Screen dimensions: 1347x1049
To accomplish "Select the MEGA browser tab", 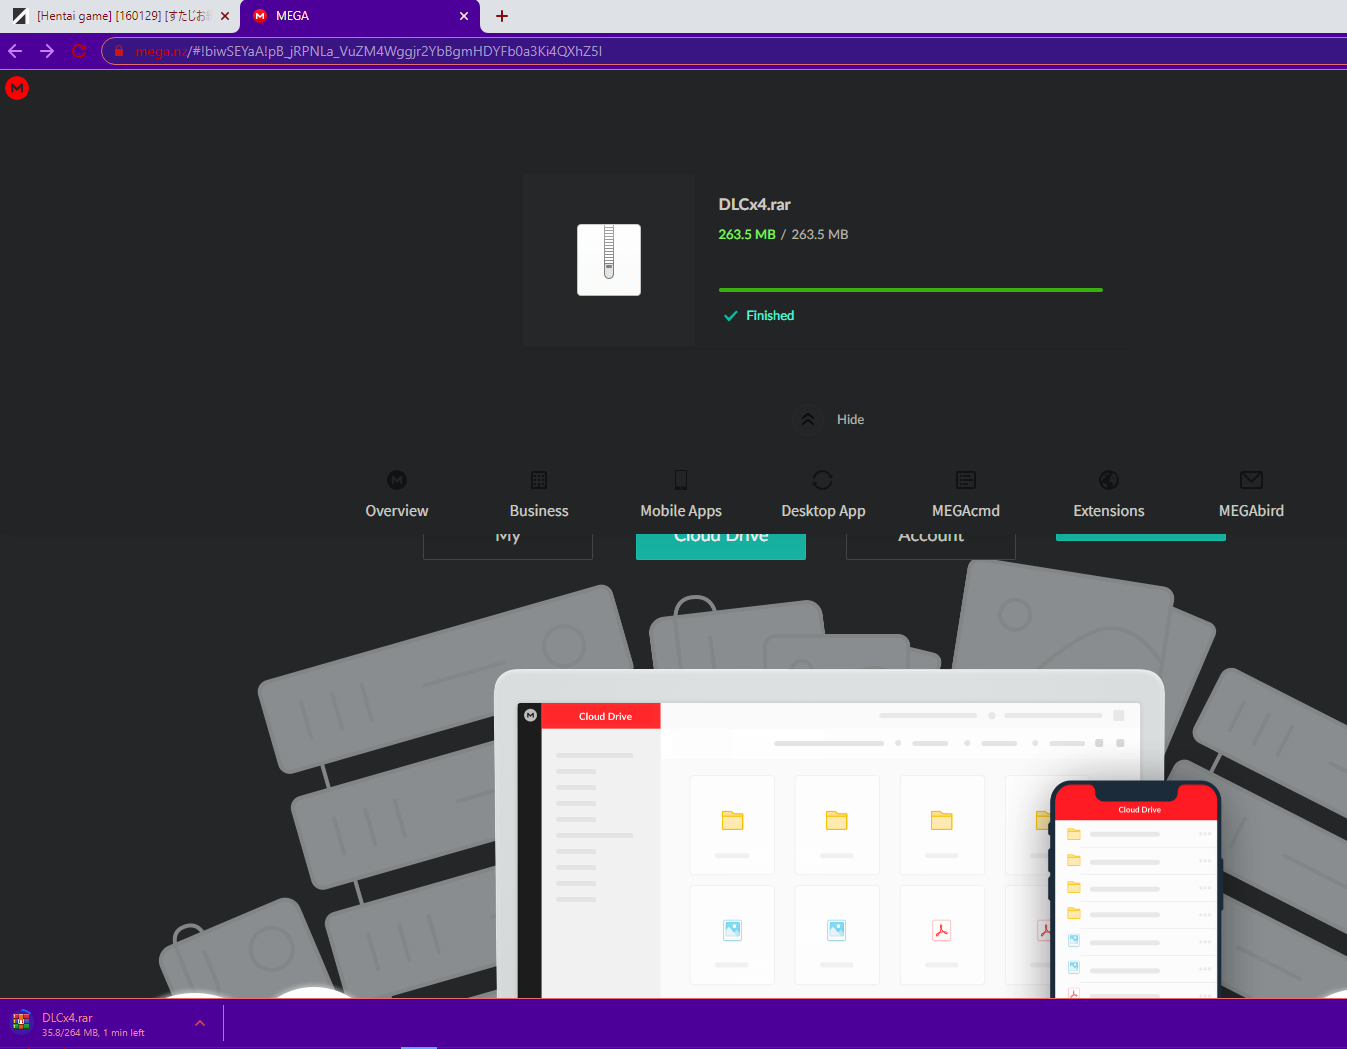I will tap(360, 16).
